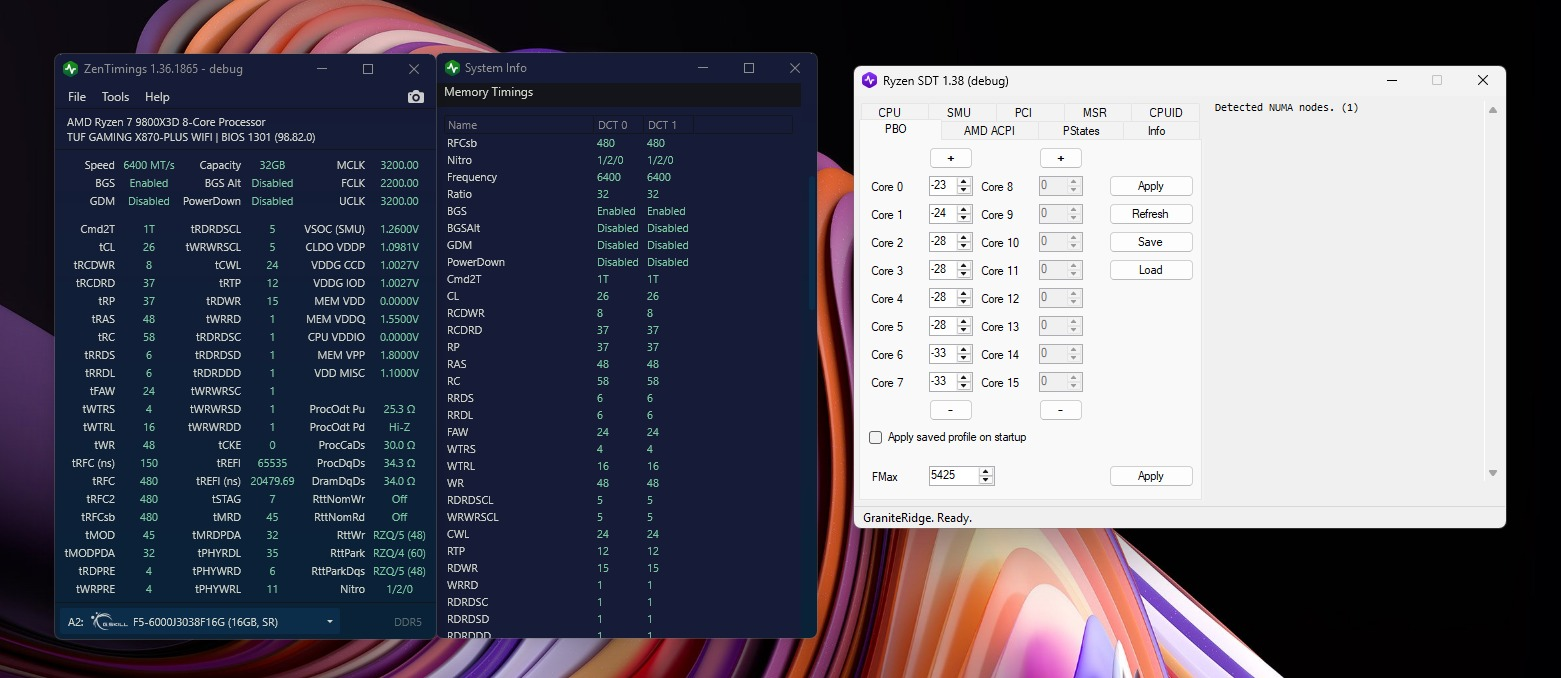Click the RFCsb row in System Info
The height and width of the screenshot is (678, 1561).
coord(620,143)
